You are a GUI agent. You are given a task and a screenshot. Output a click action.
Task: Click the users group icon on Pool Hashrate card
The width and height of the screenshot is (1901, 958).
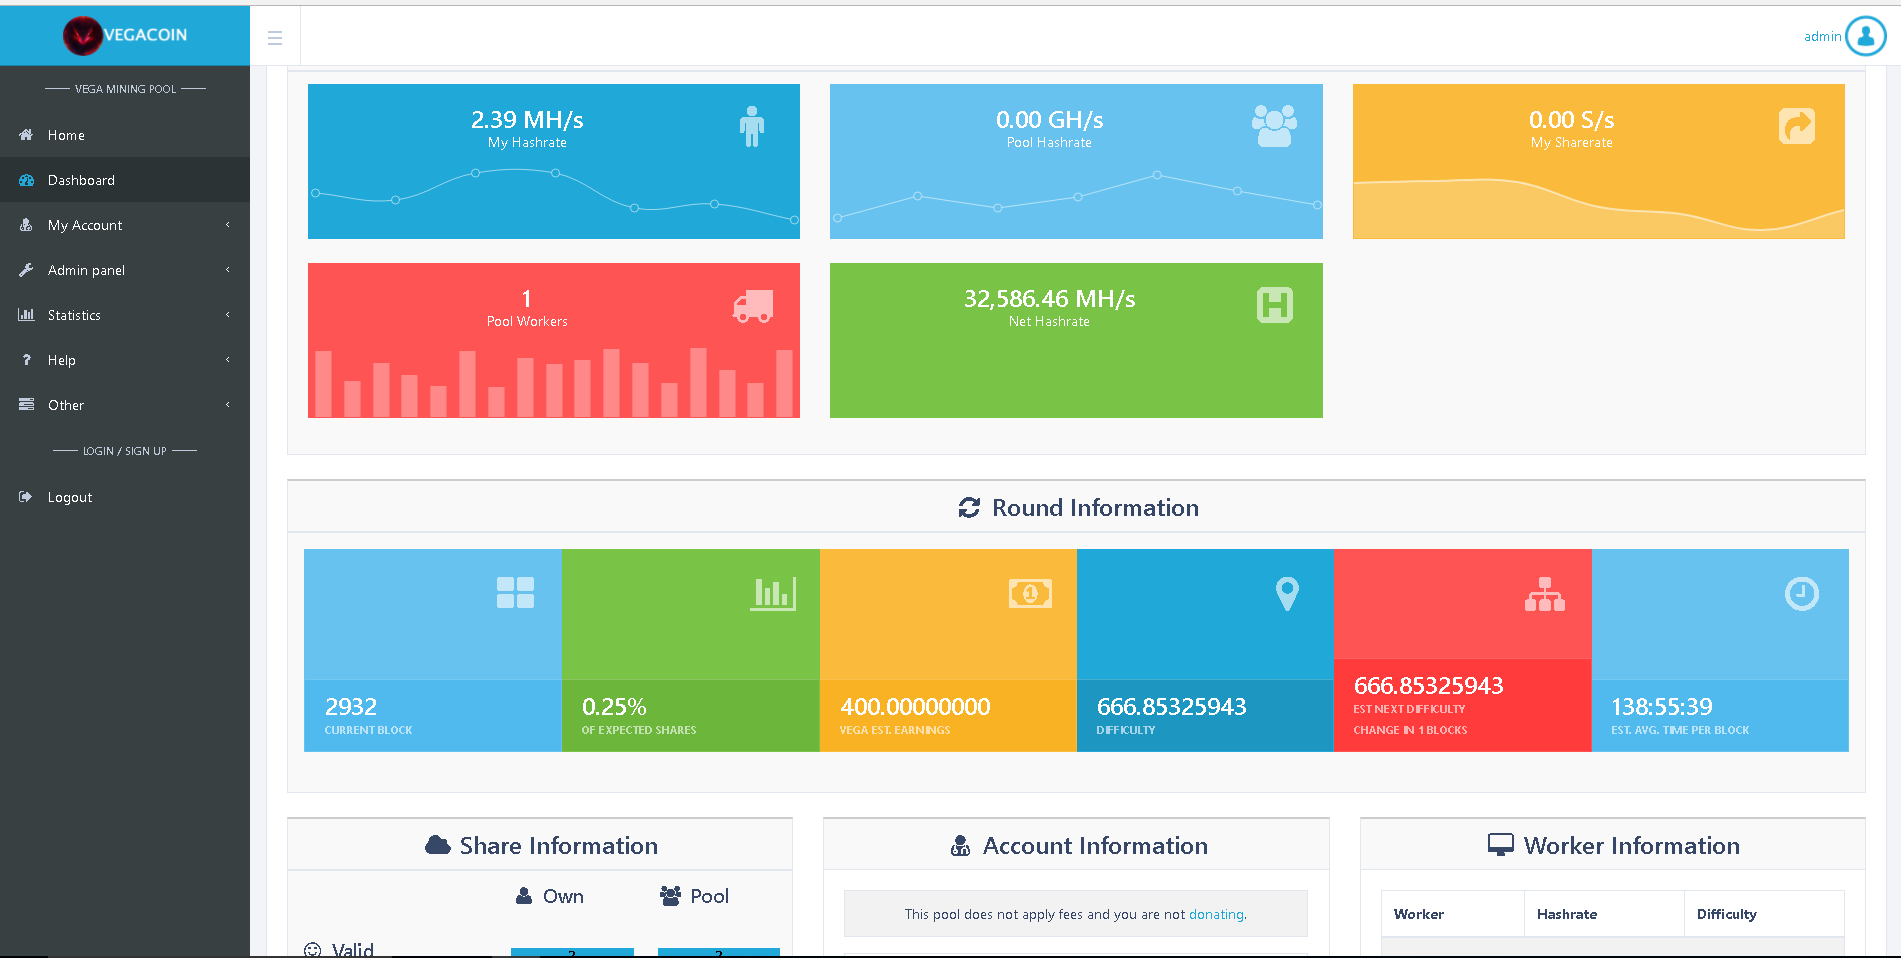pyautogui.click(x=1274, y=126)
